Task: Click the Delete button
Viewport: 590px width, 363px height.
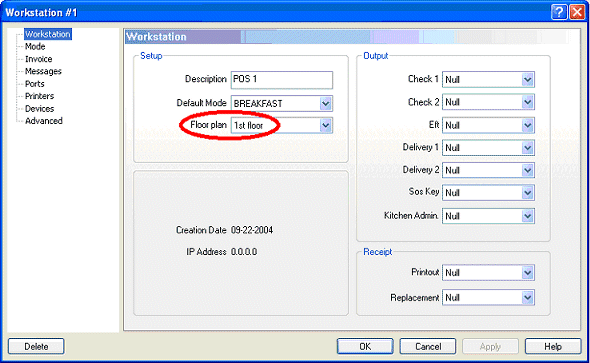Action: point(36,346)
